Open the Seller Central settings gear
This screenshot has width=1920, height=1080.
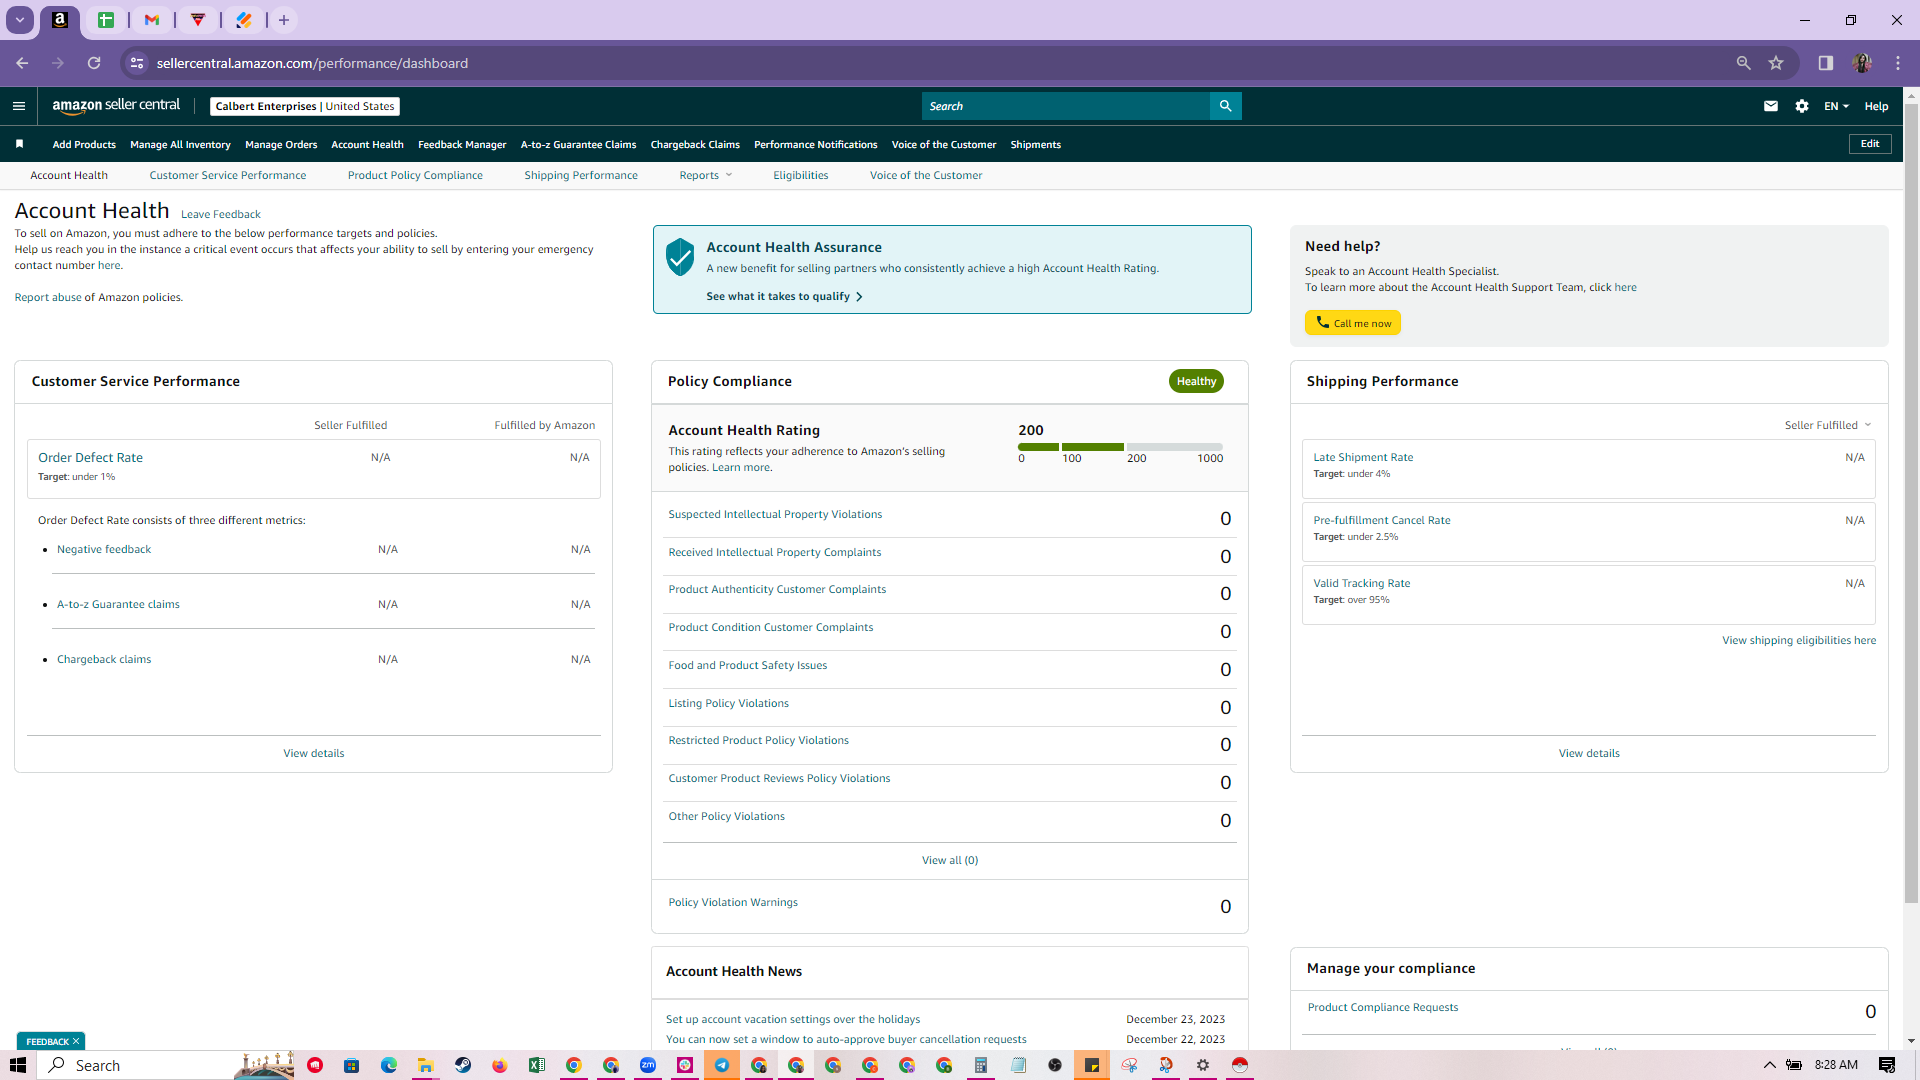click(1802, 106)
